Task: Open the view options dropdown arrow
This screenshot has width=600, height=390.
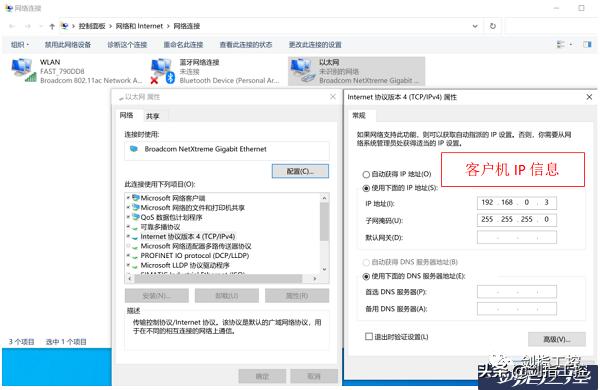Action: (x=571, y=44)
